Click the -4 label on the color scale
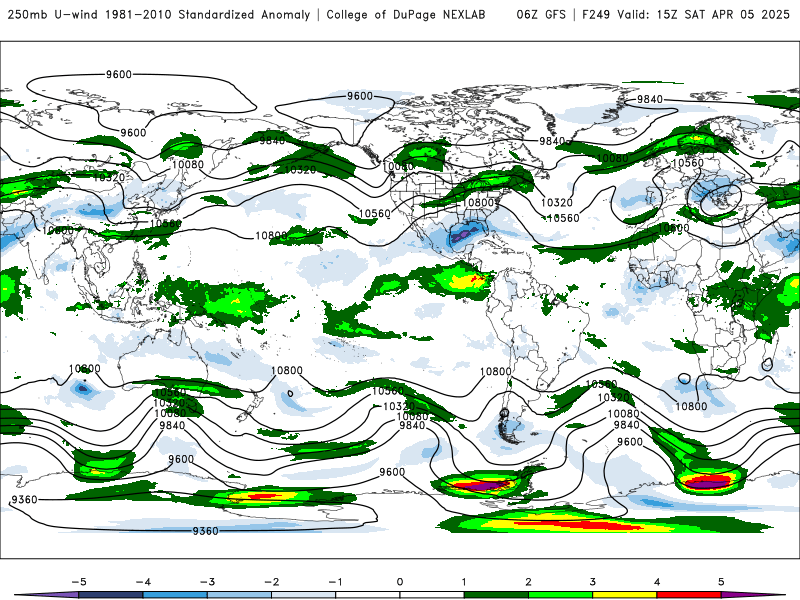Image resolution: width=800 pixels, height=600 pixels. click(143, 582)
